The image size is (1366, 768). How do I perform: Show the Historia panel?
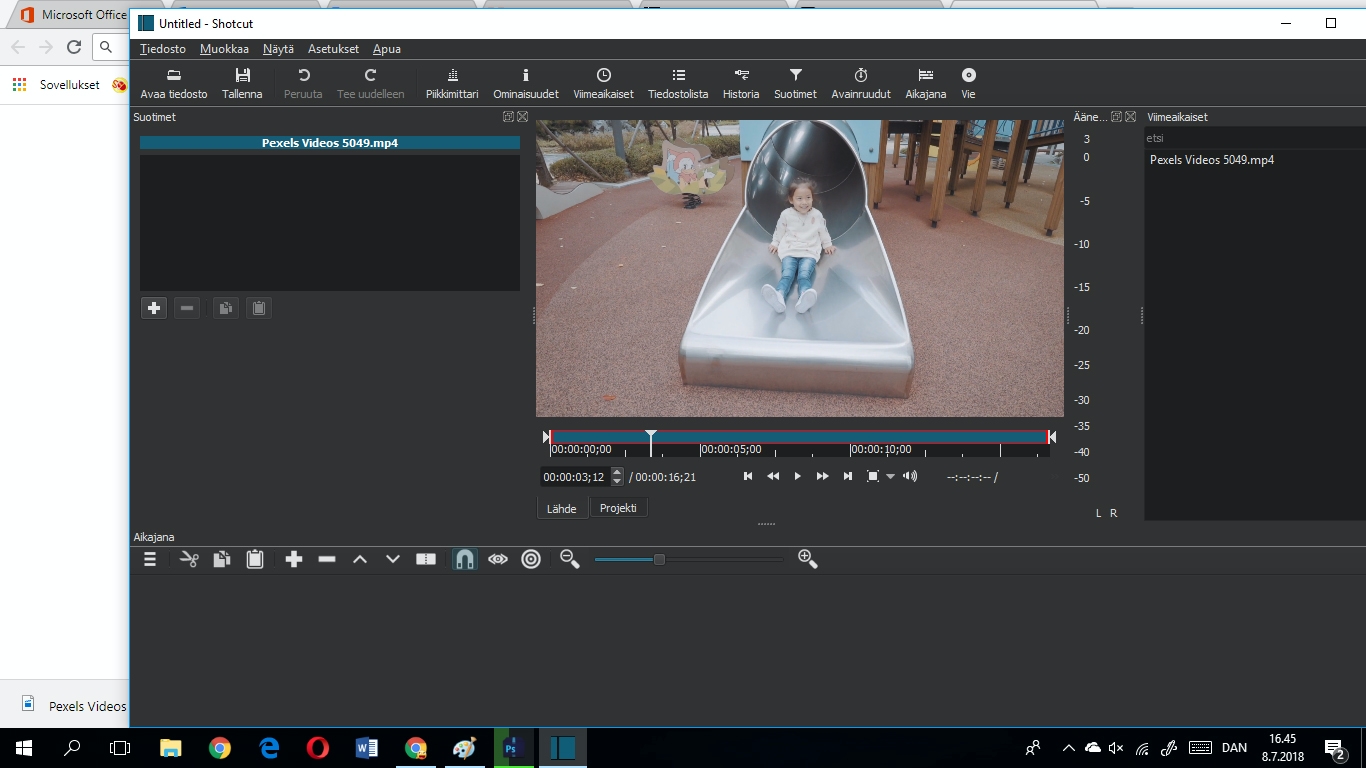741,83
